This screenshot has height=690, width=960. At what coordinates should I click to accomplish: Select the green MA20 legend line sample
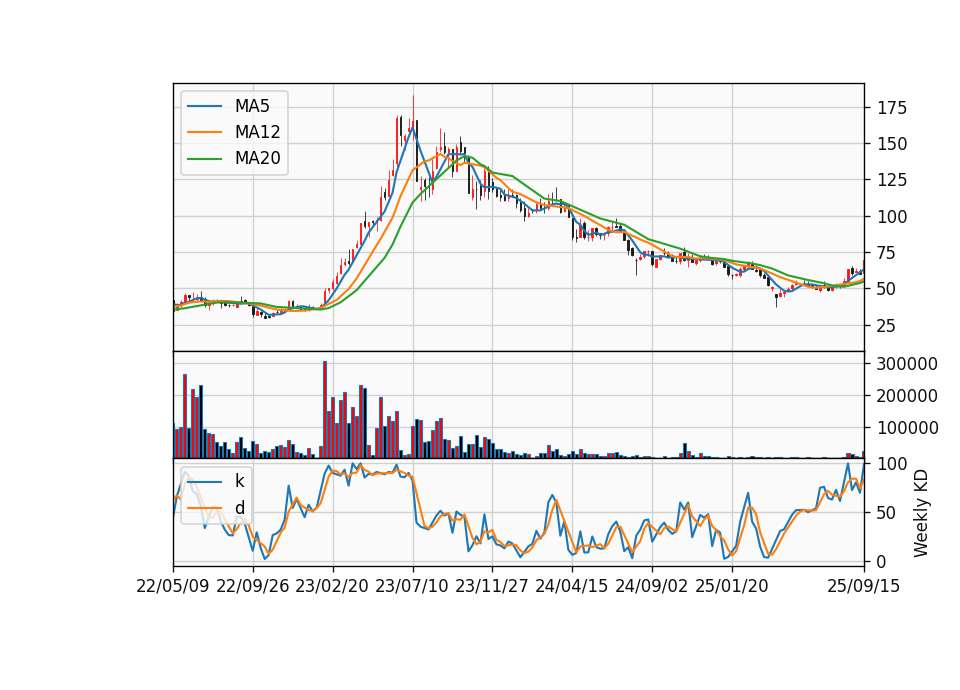coord(204,159)
